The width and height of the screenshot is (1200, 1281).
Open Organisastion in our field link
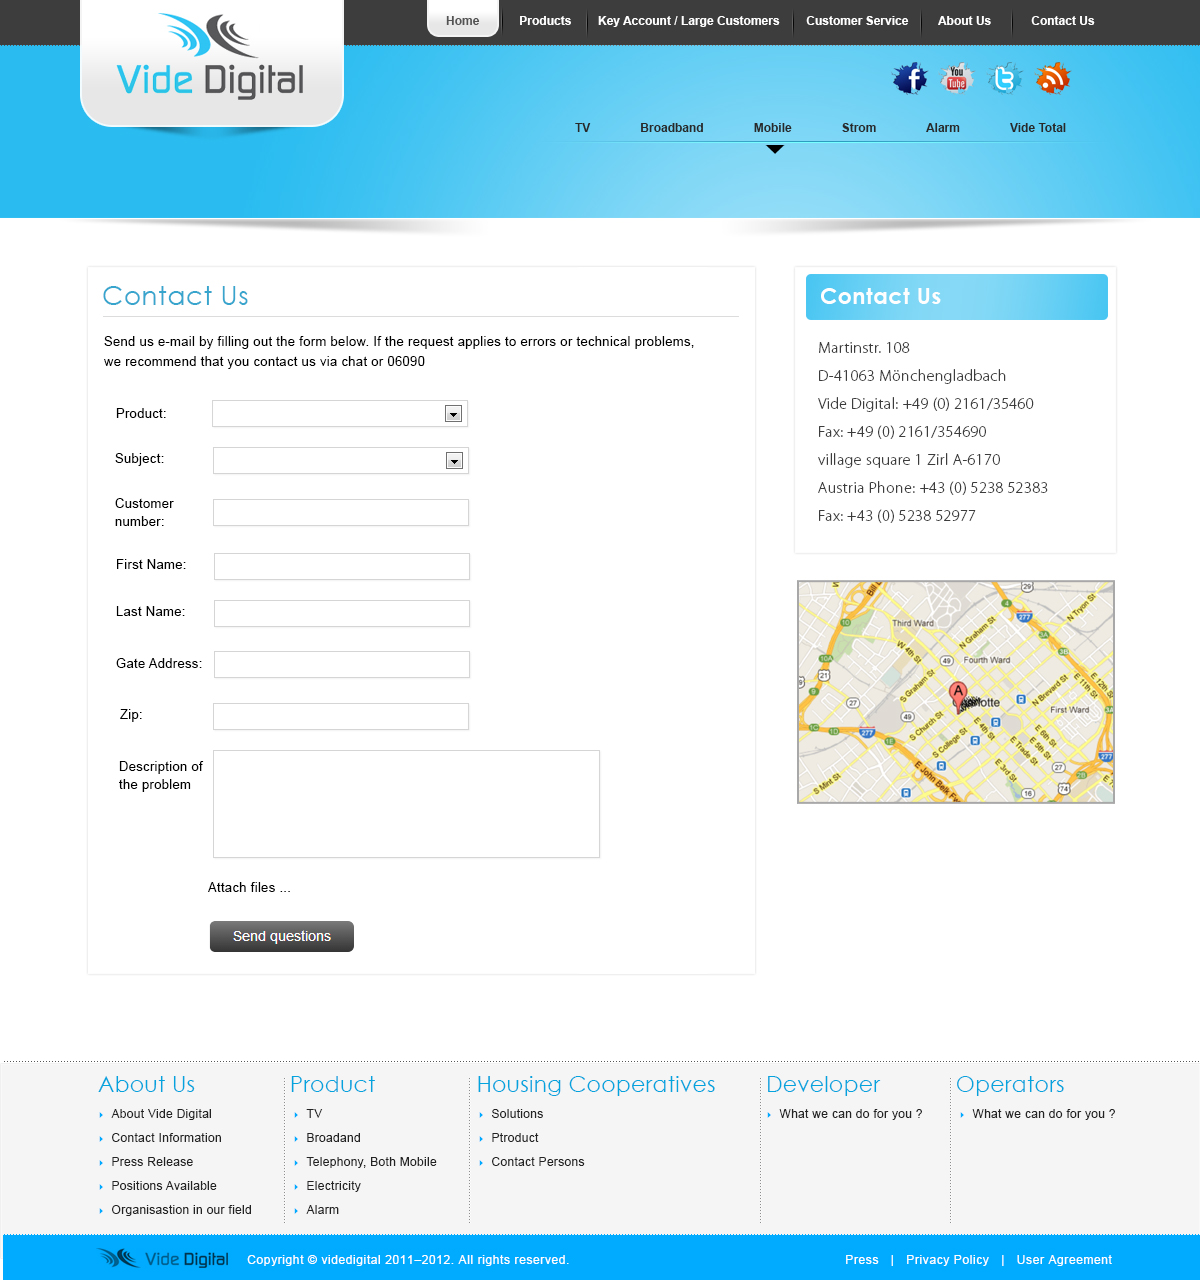point(182,1210)
